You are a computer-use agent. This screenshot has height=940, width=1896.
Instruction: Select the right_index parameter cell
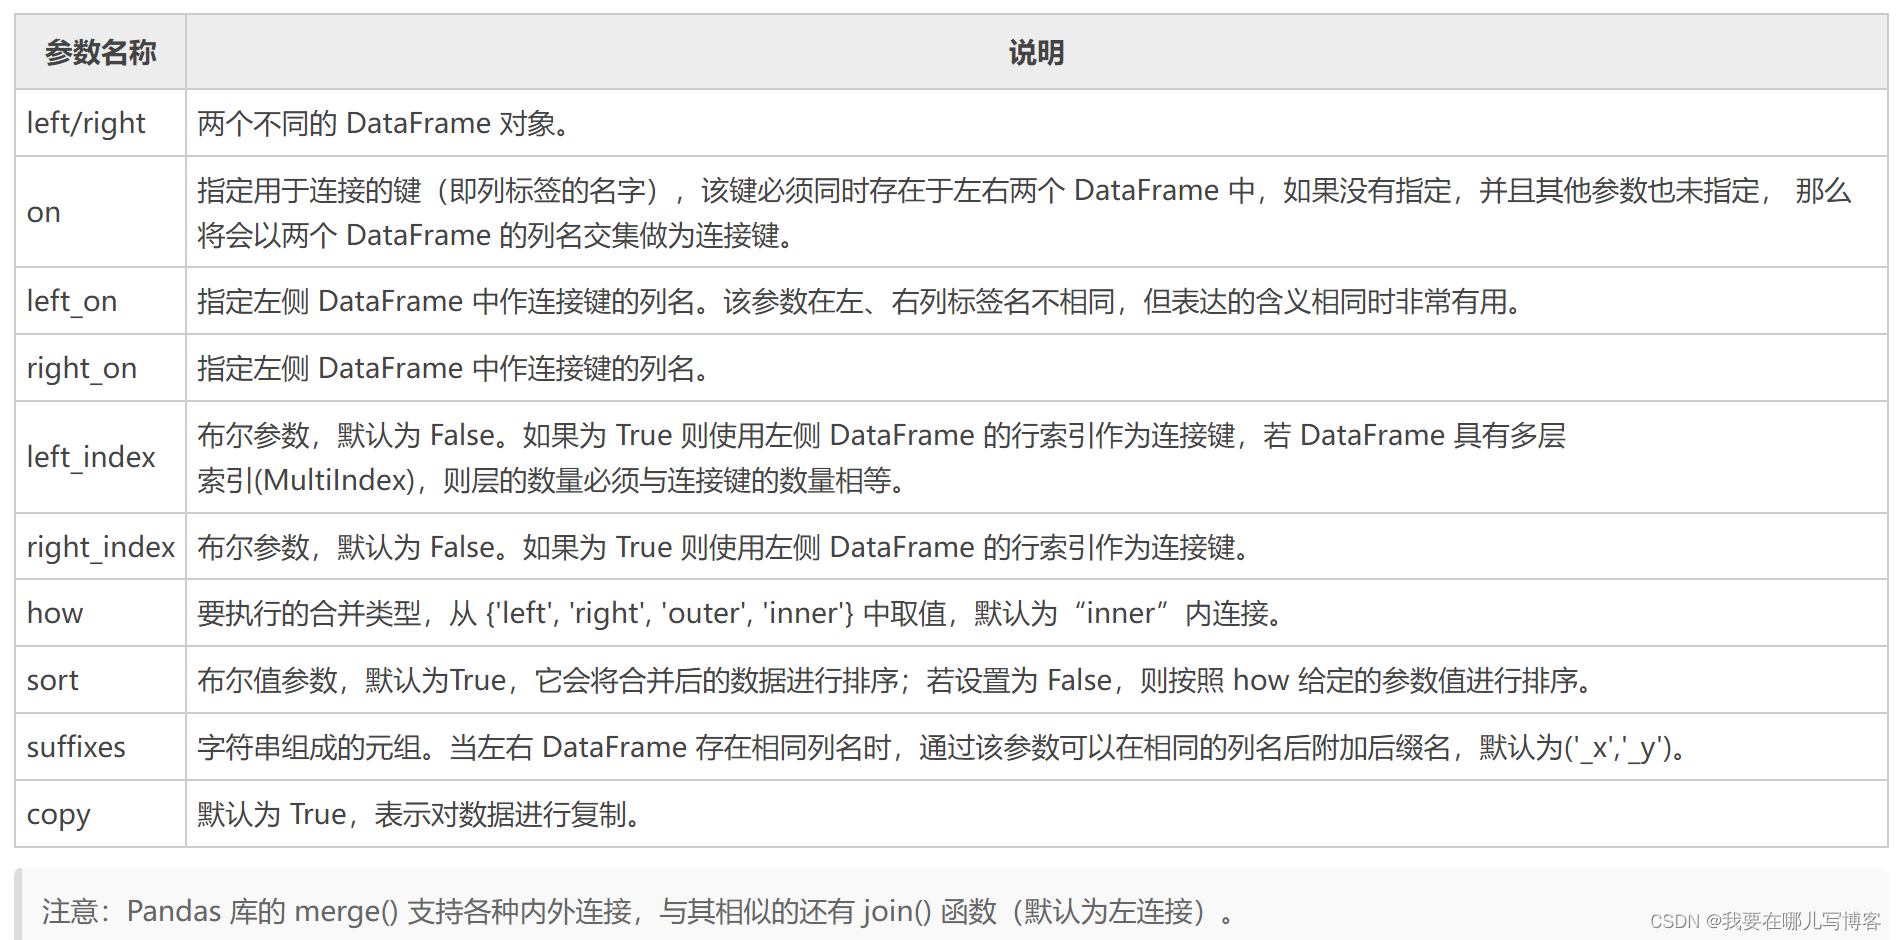coord(100,547)
